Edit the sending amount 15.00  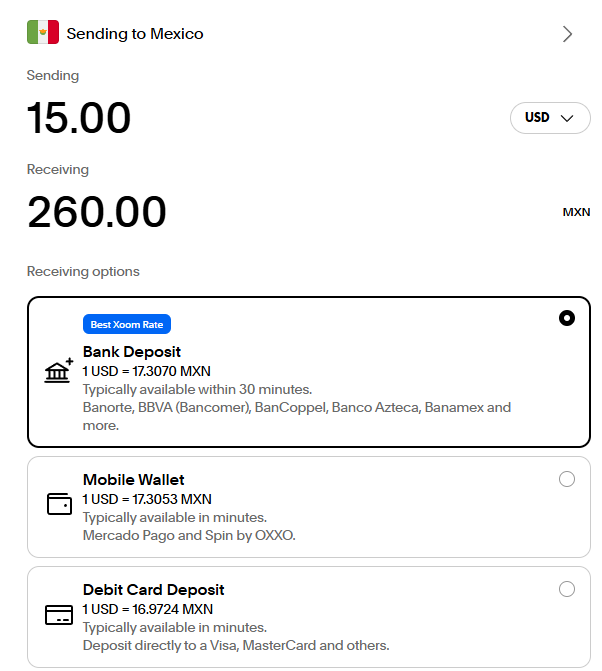(x=79, y=118)
